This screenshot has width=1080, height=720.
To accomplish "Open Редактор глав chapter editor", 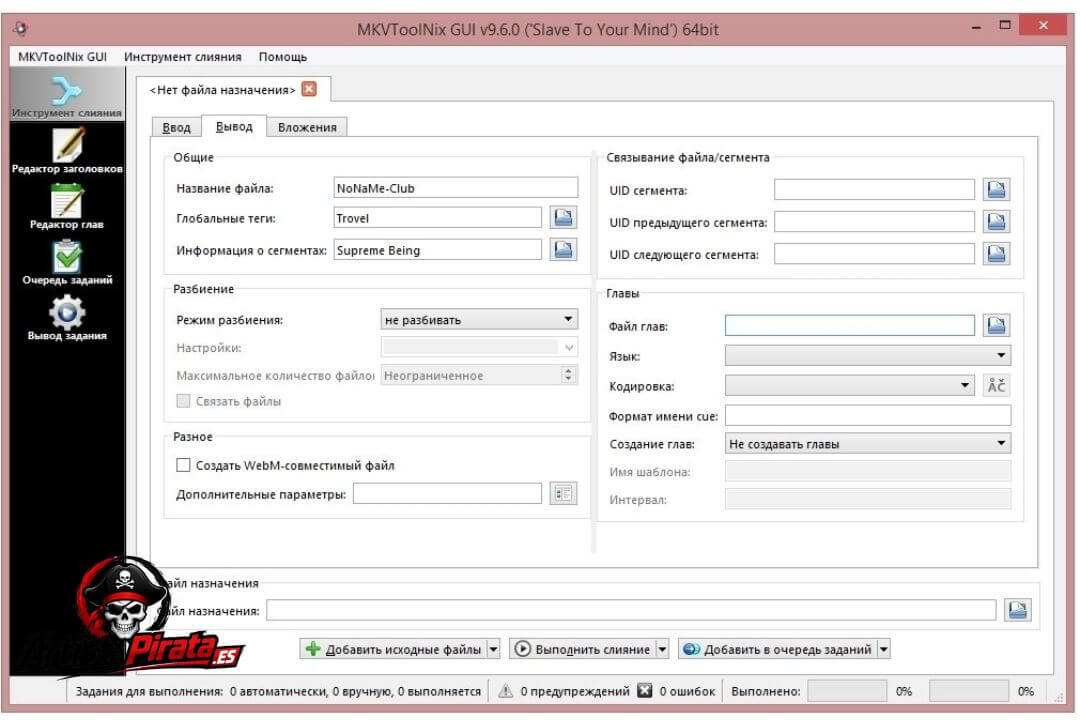I will pyautogui.click(x=67, y=206).
